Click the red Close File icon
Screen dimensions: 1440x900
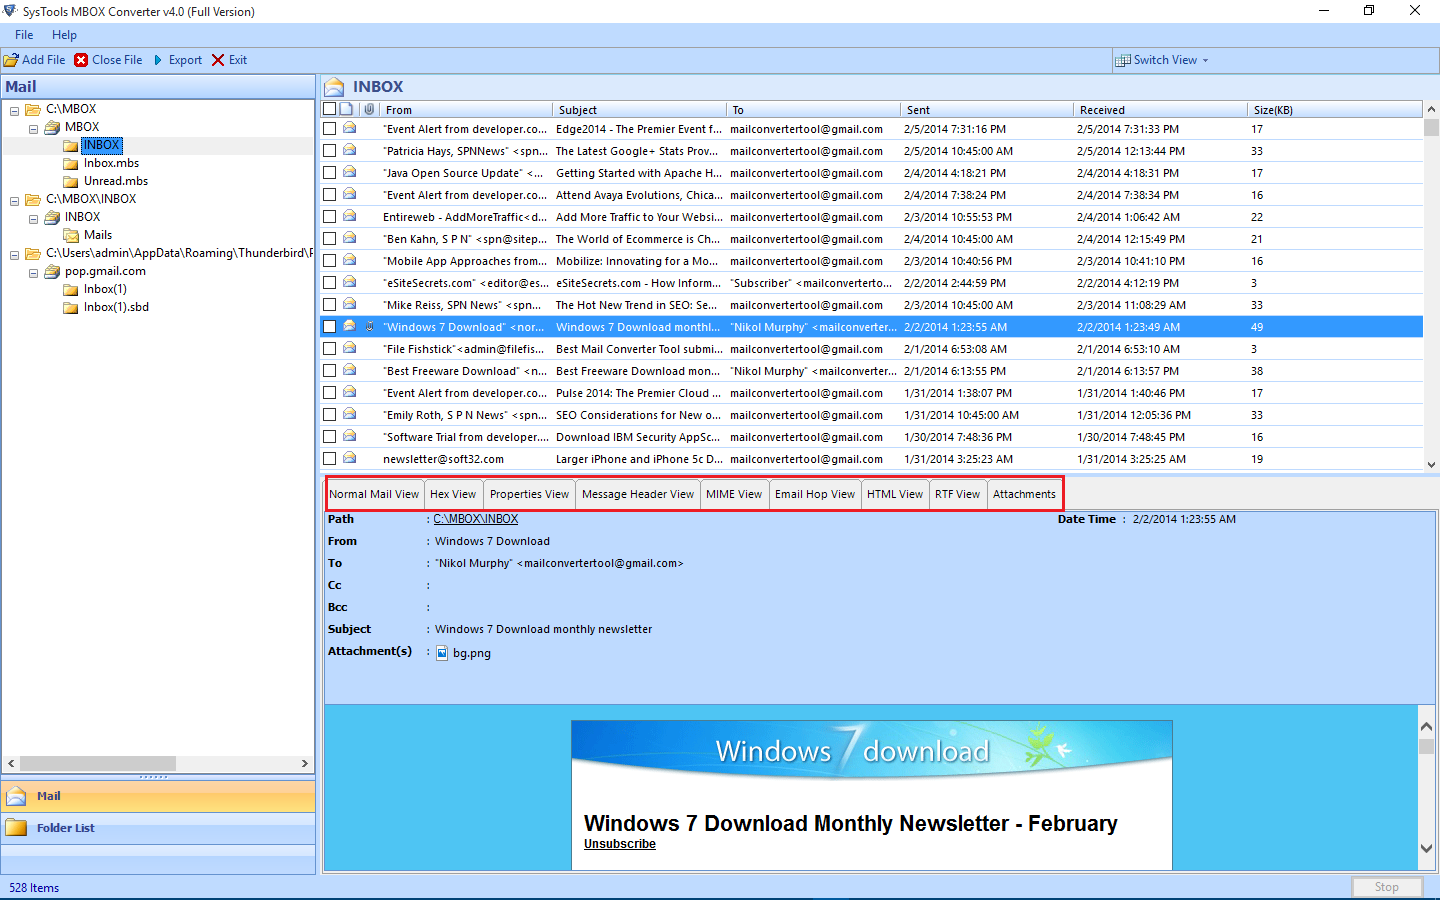point(81,60)
